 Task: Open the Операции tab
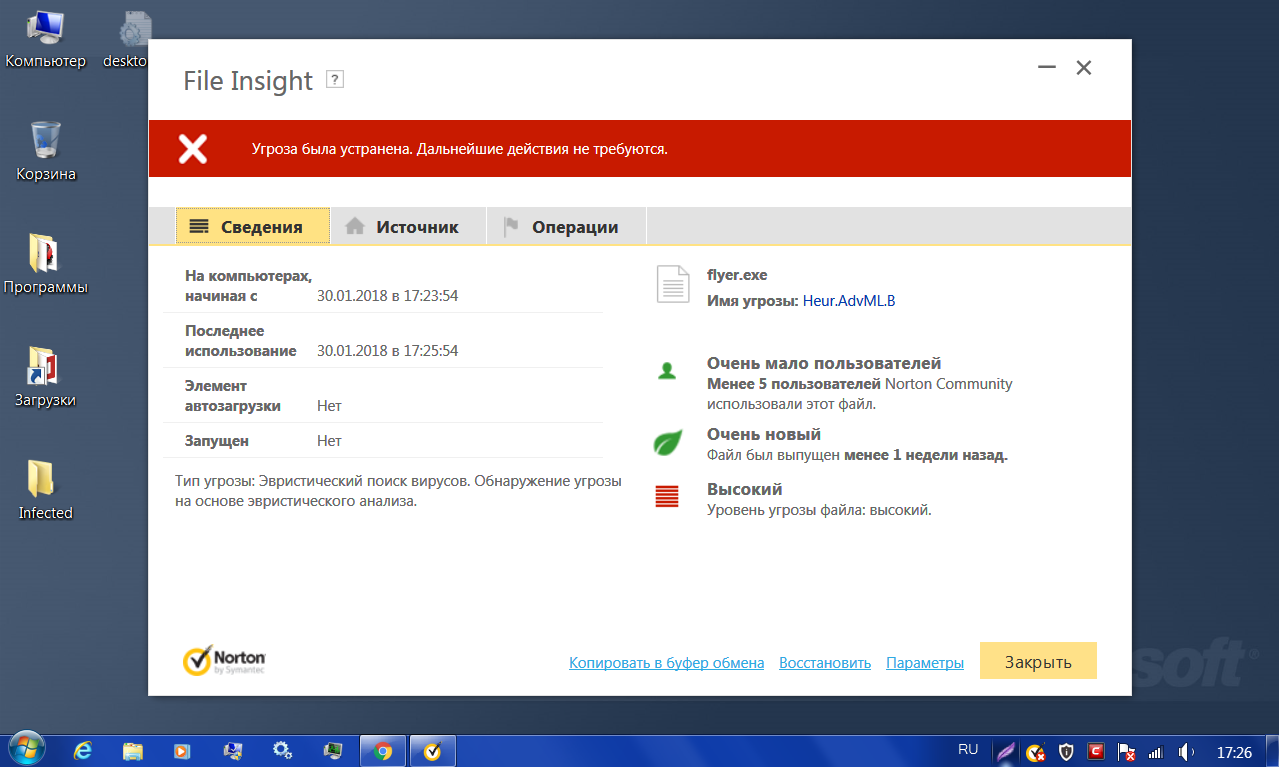point(567,227)
